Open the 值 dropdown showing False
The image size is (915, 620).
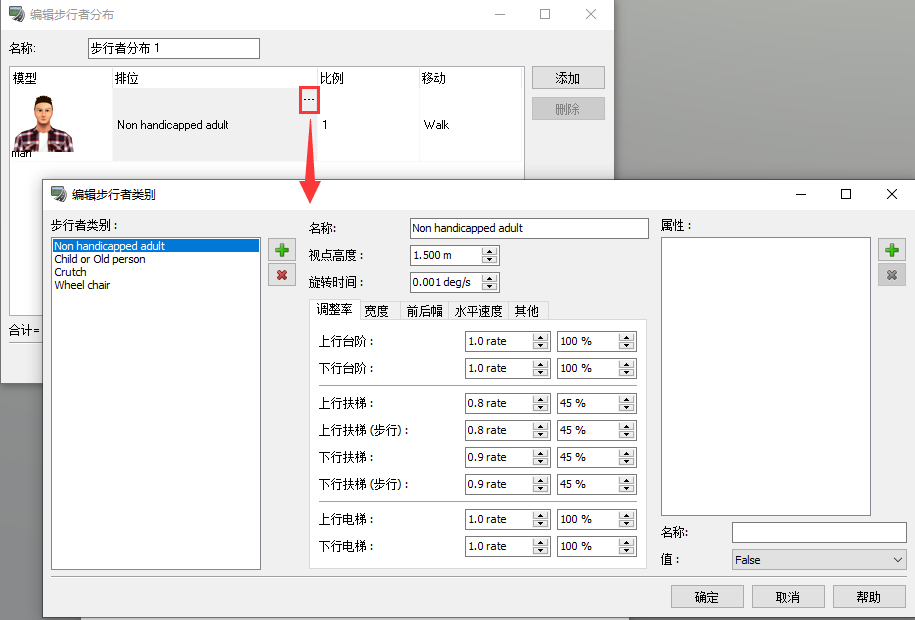819,559
